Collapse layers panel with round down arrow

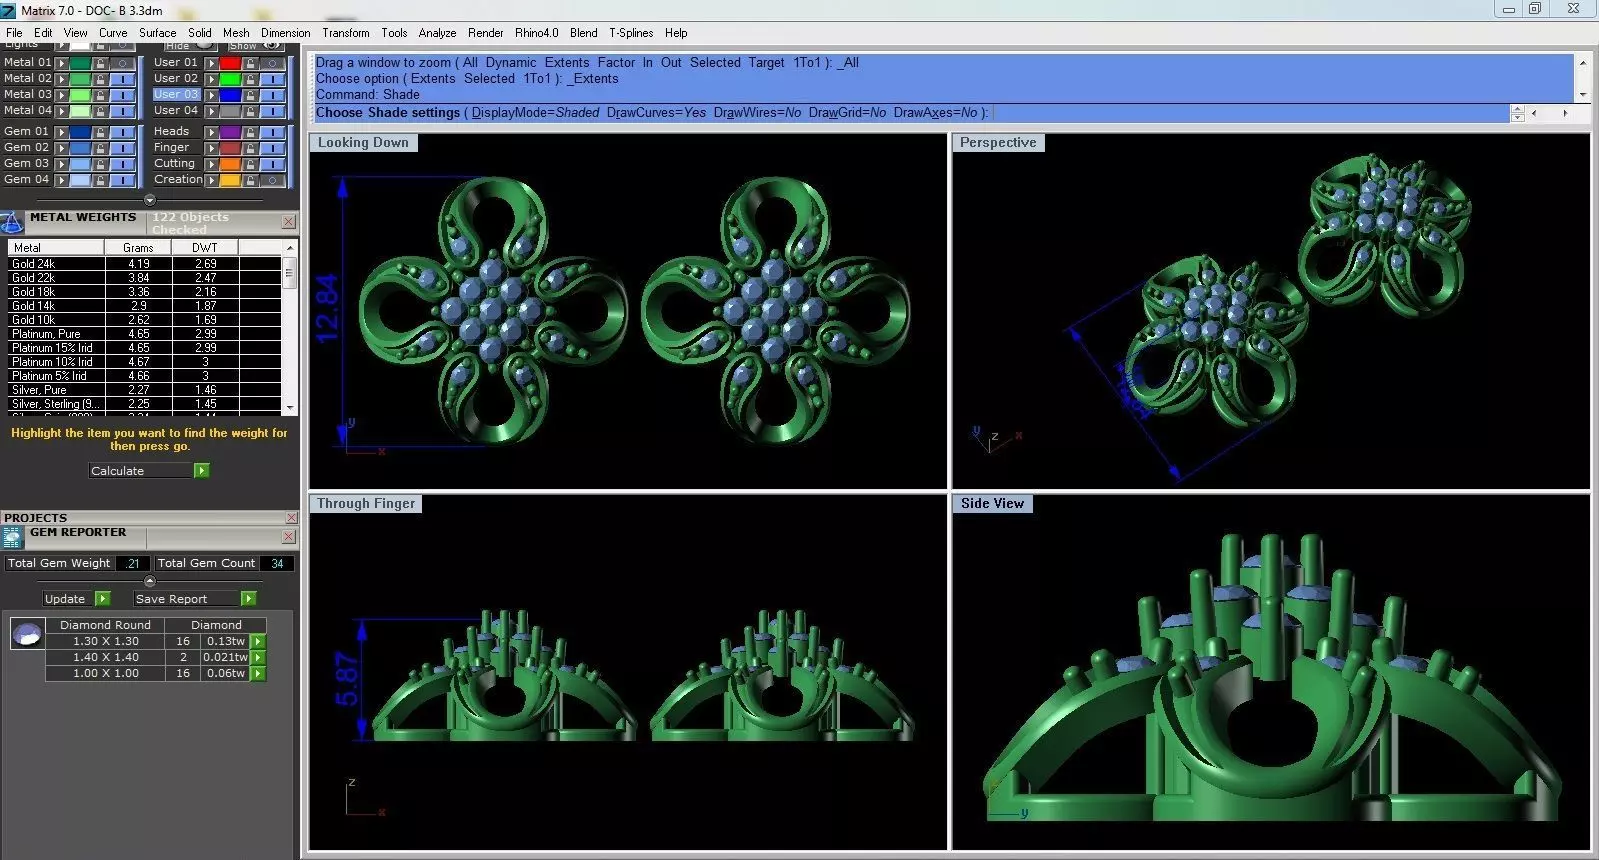[x=150, y=200]
